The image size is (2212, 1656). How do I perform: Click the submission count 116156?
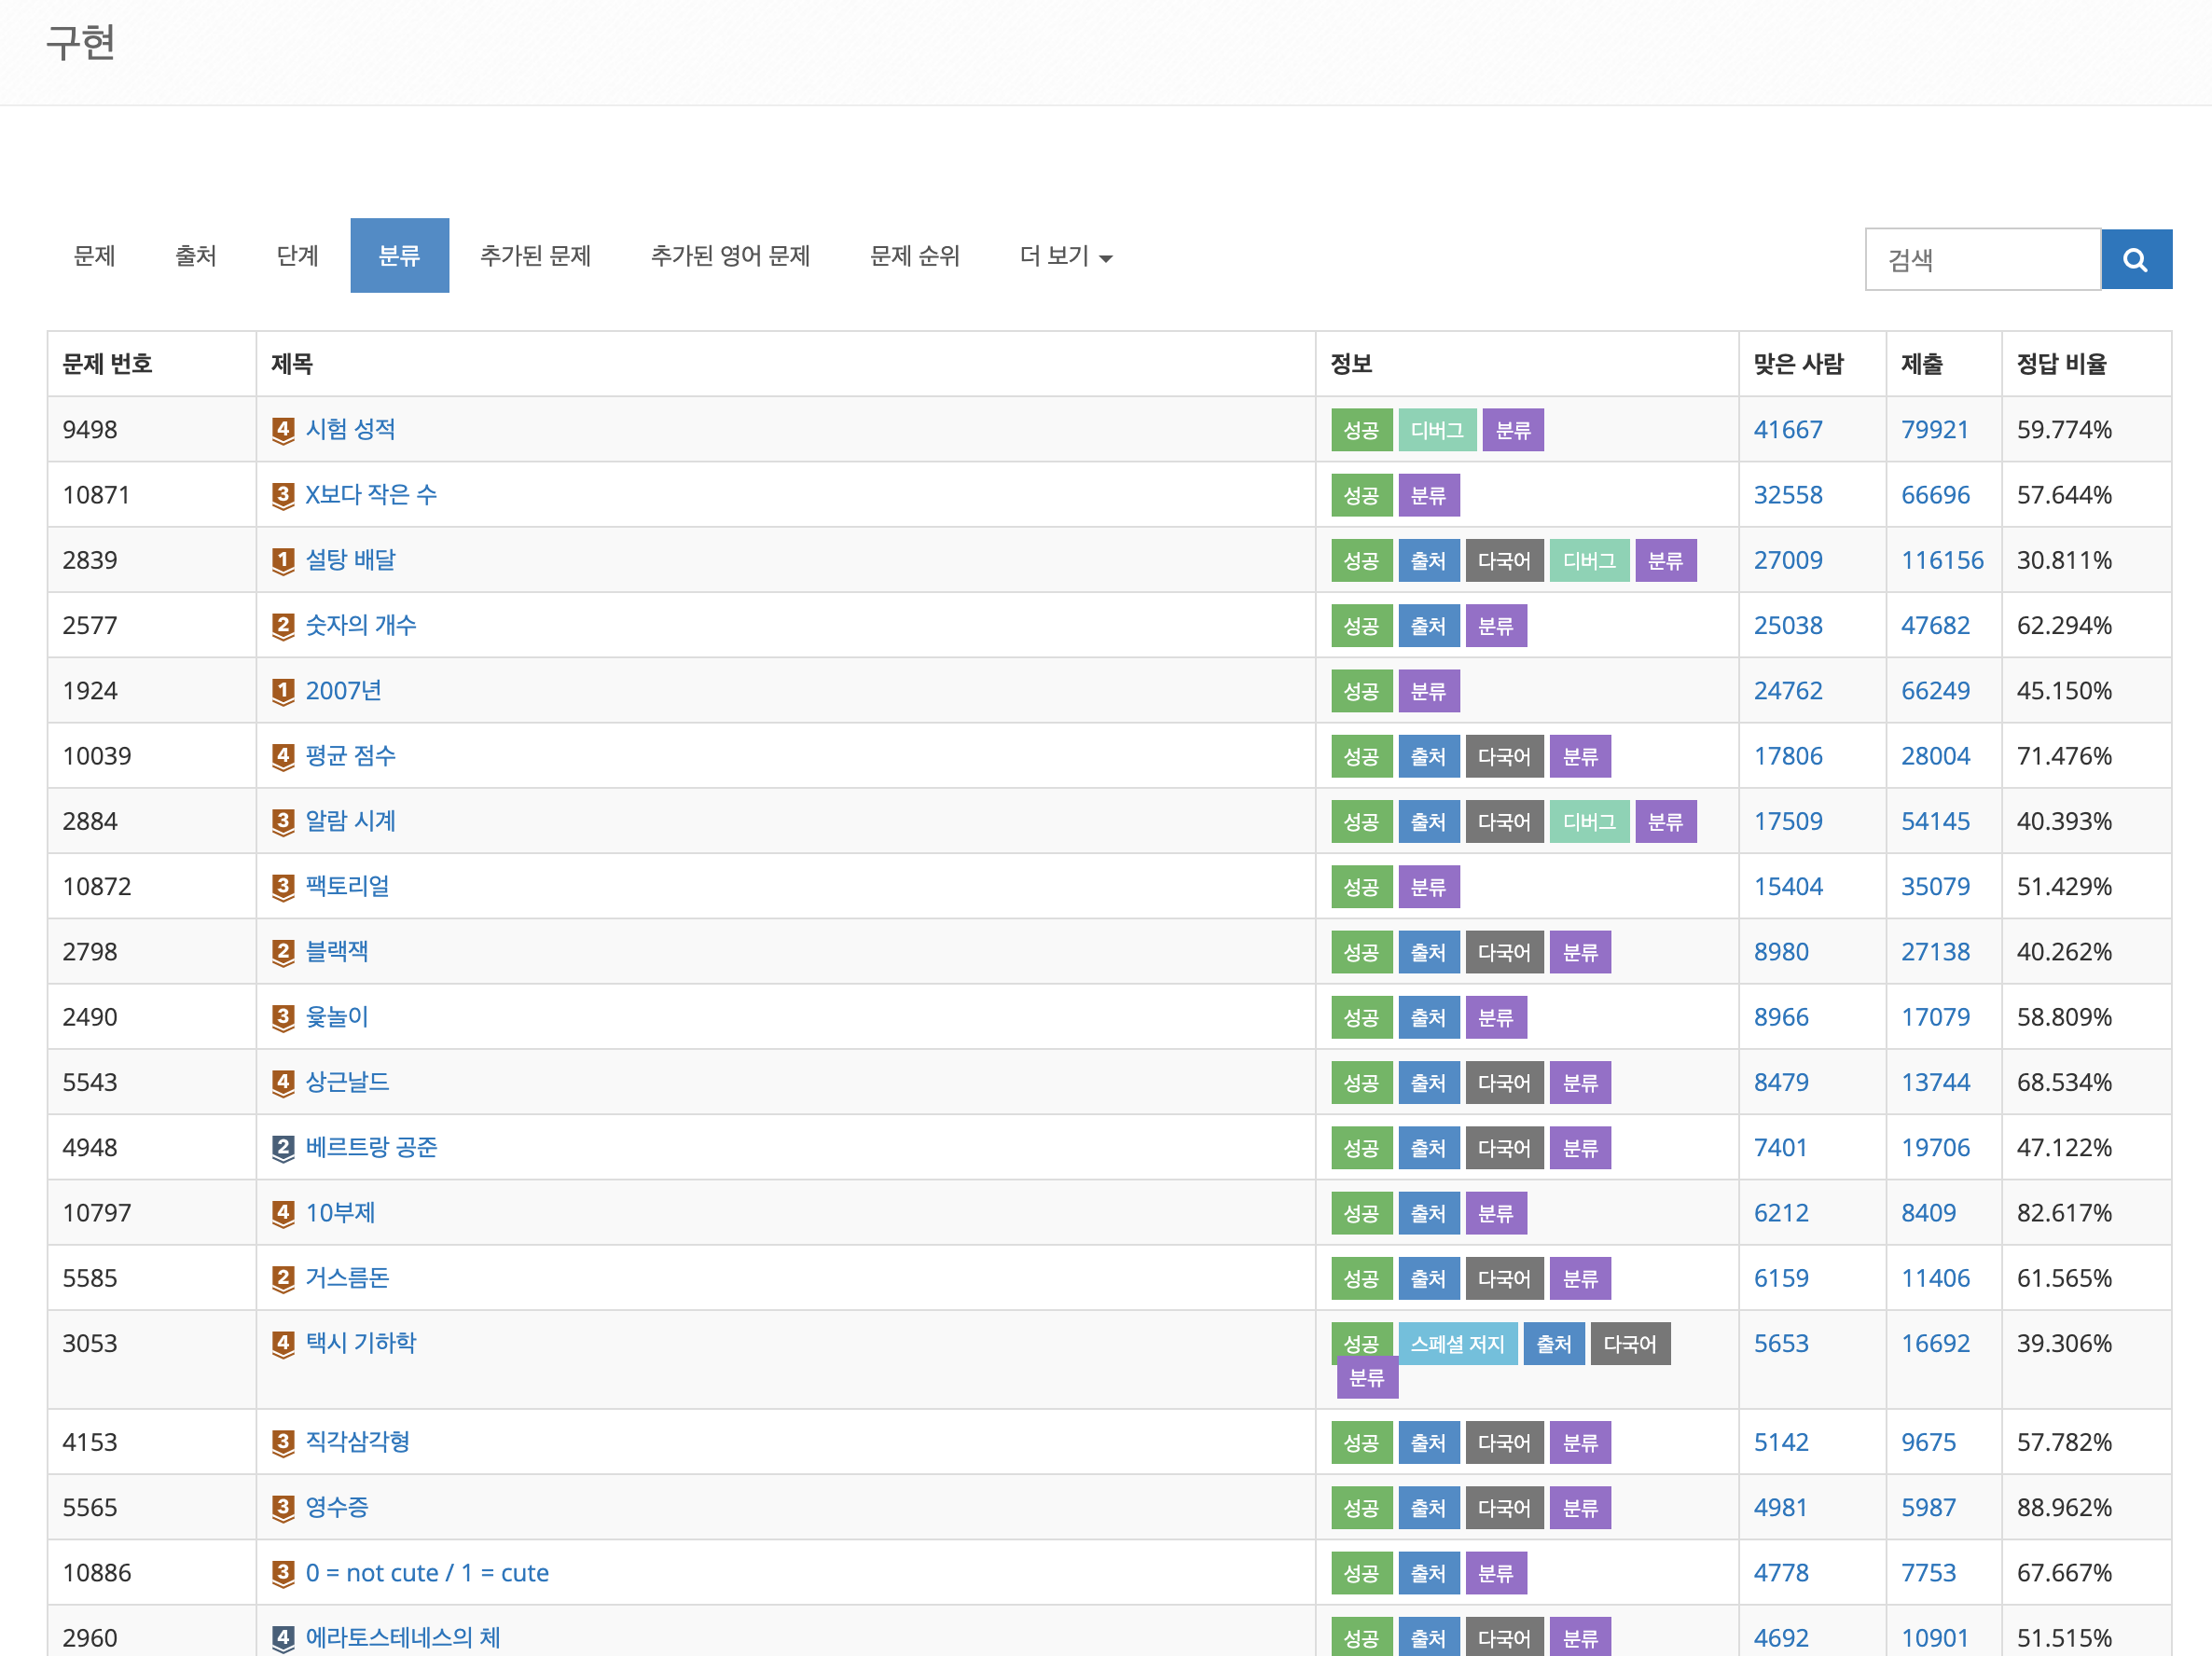tap(1941, 561)
